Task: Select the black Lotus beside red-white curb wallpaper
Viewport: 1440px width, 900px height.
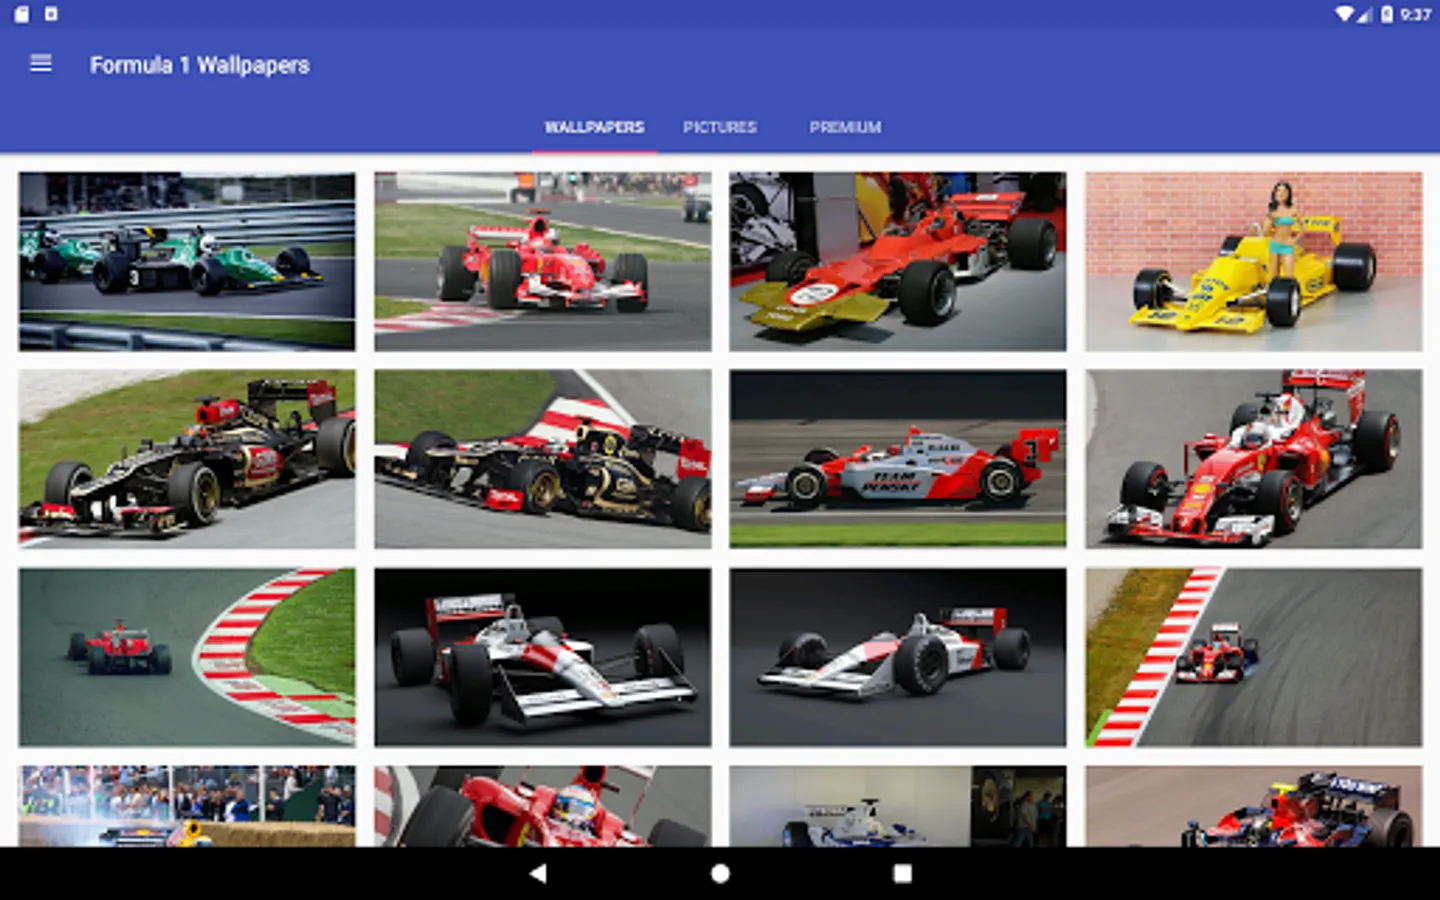Action: (543, 459)
